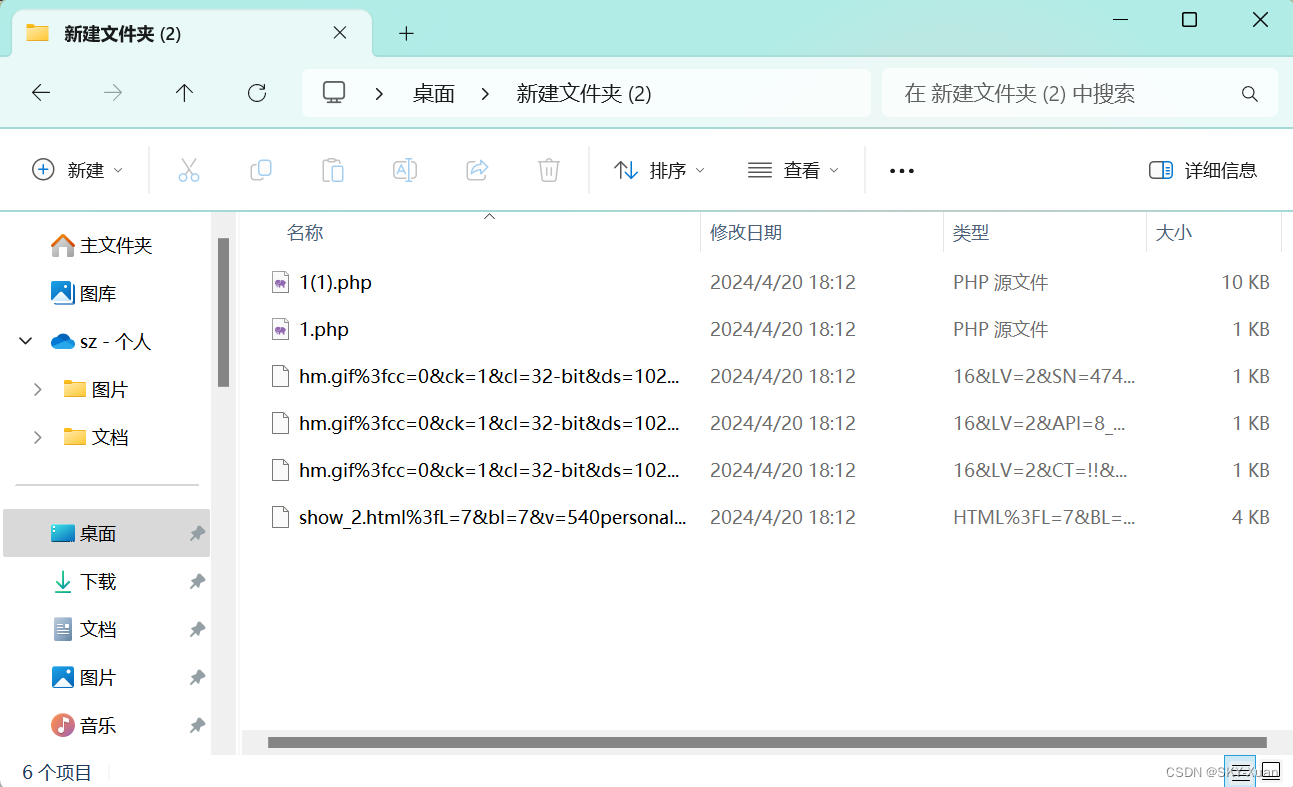
Task: Navigate up one level with the up arrow
Action: click(184, 92)
